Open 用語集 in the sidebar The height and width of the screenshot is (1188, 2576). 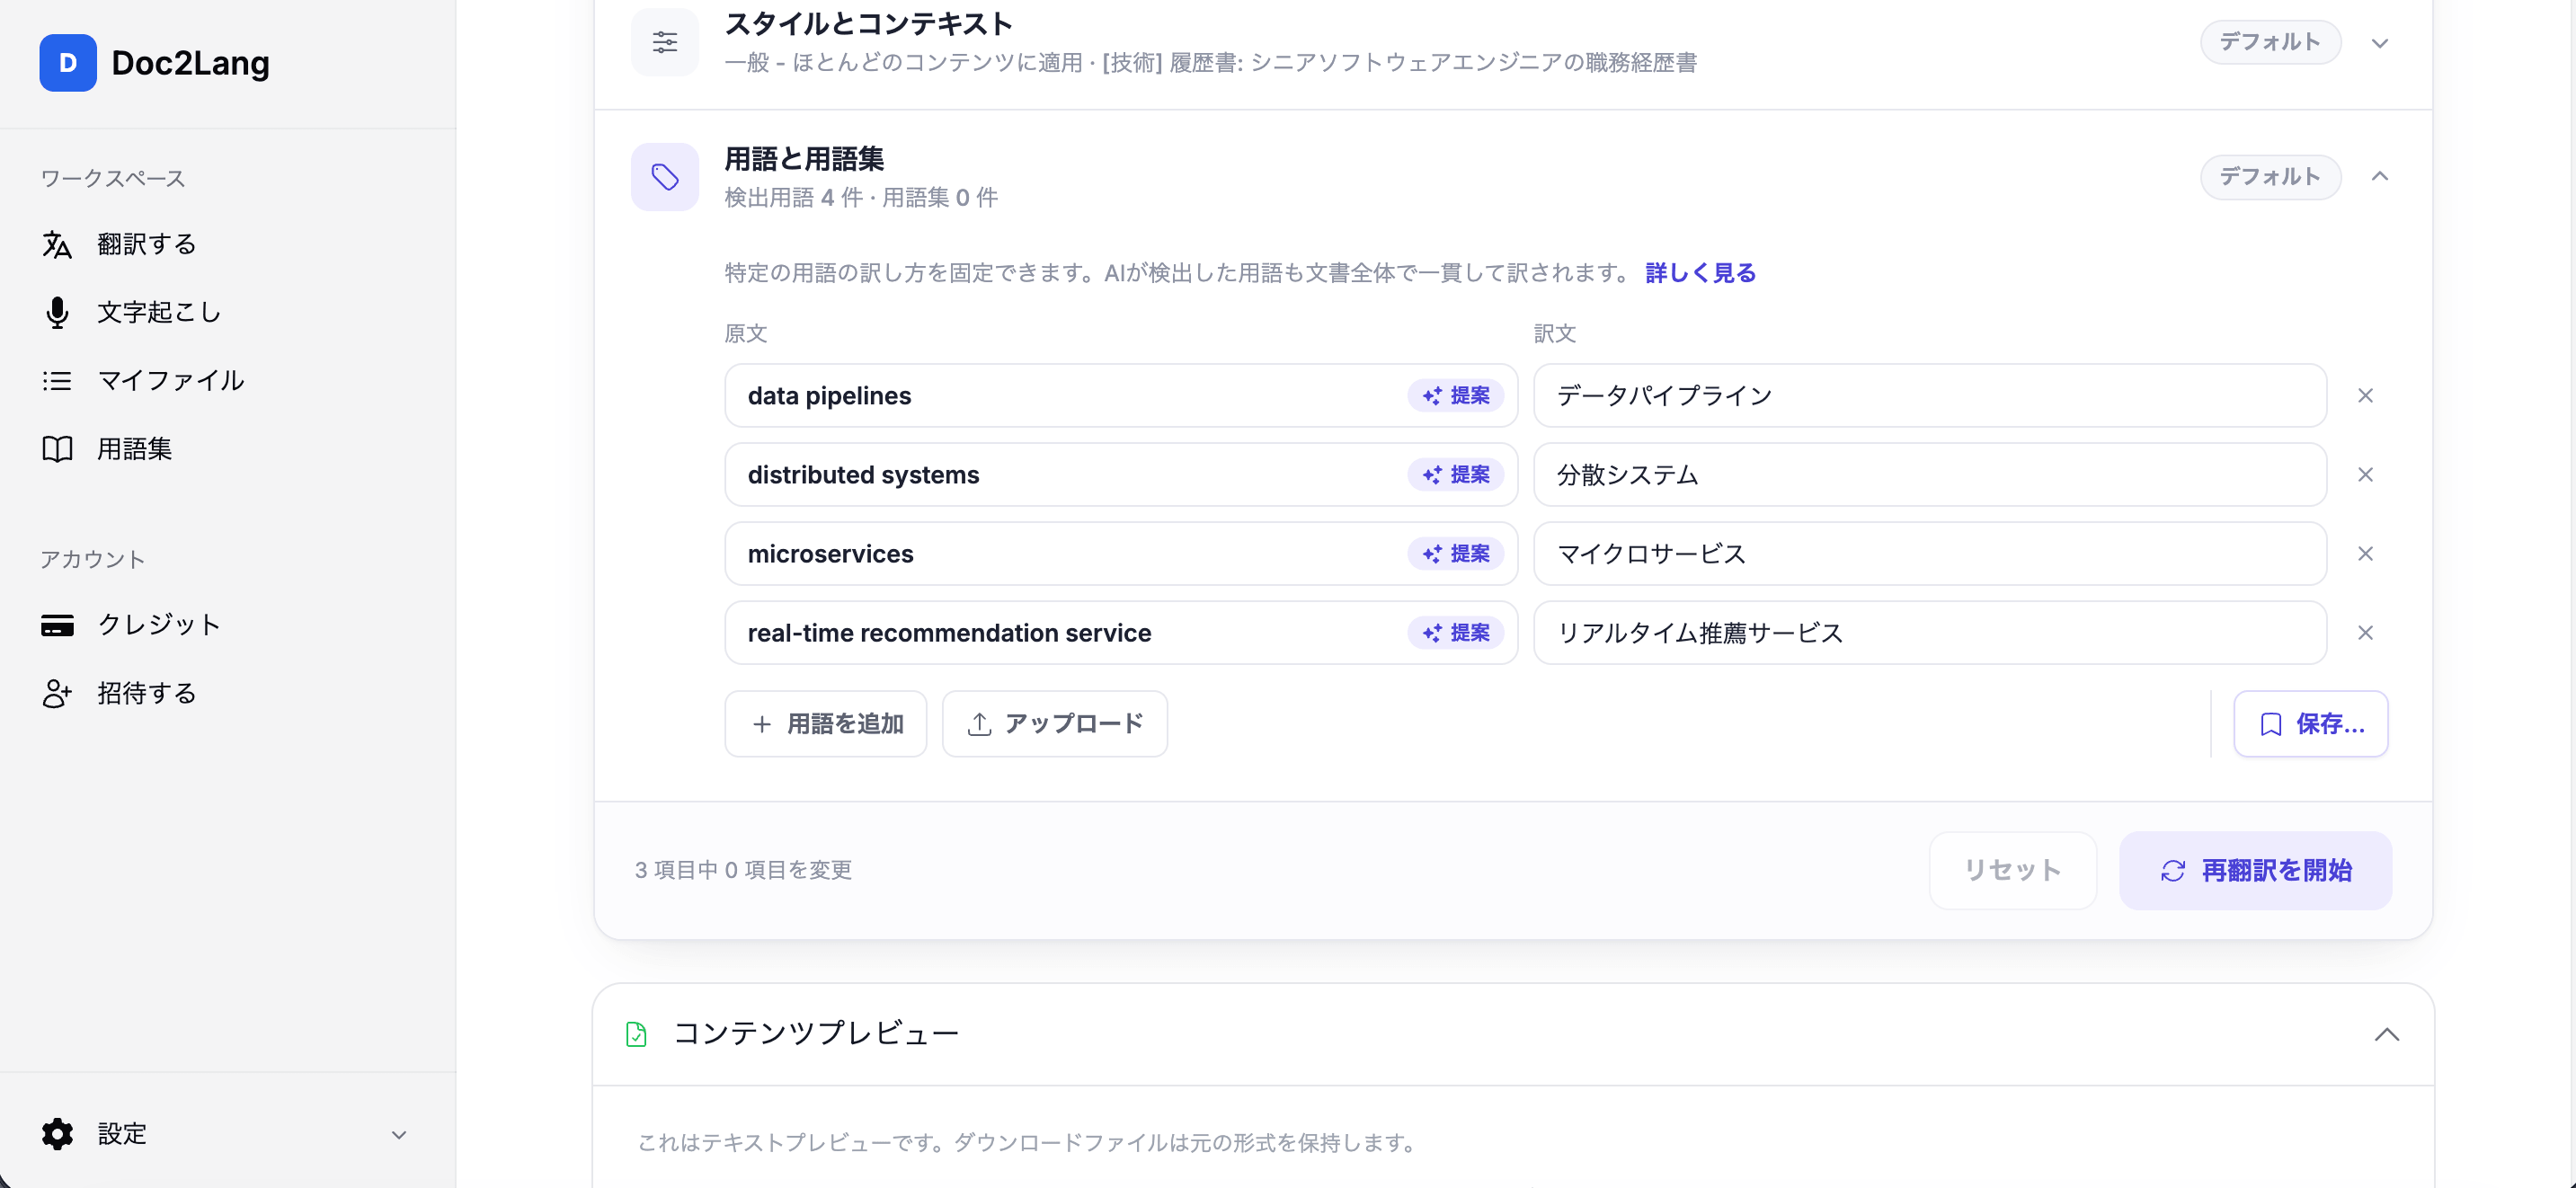point(134,449)
